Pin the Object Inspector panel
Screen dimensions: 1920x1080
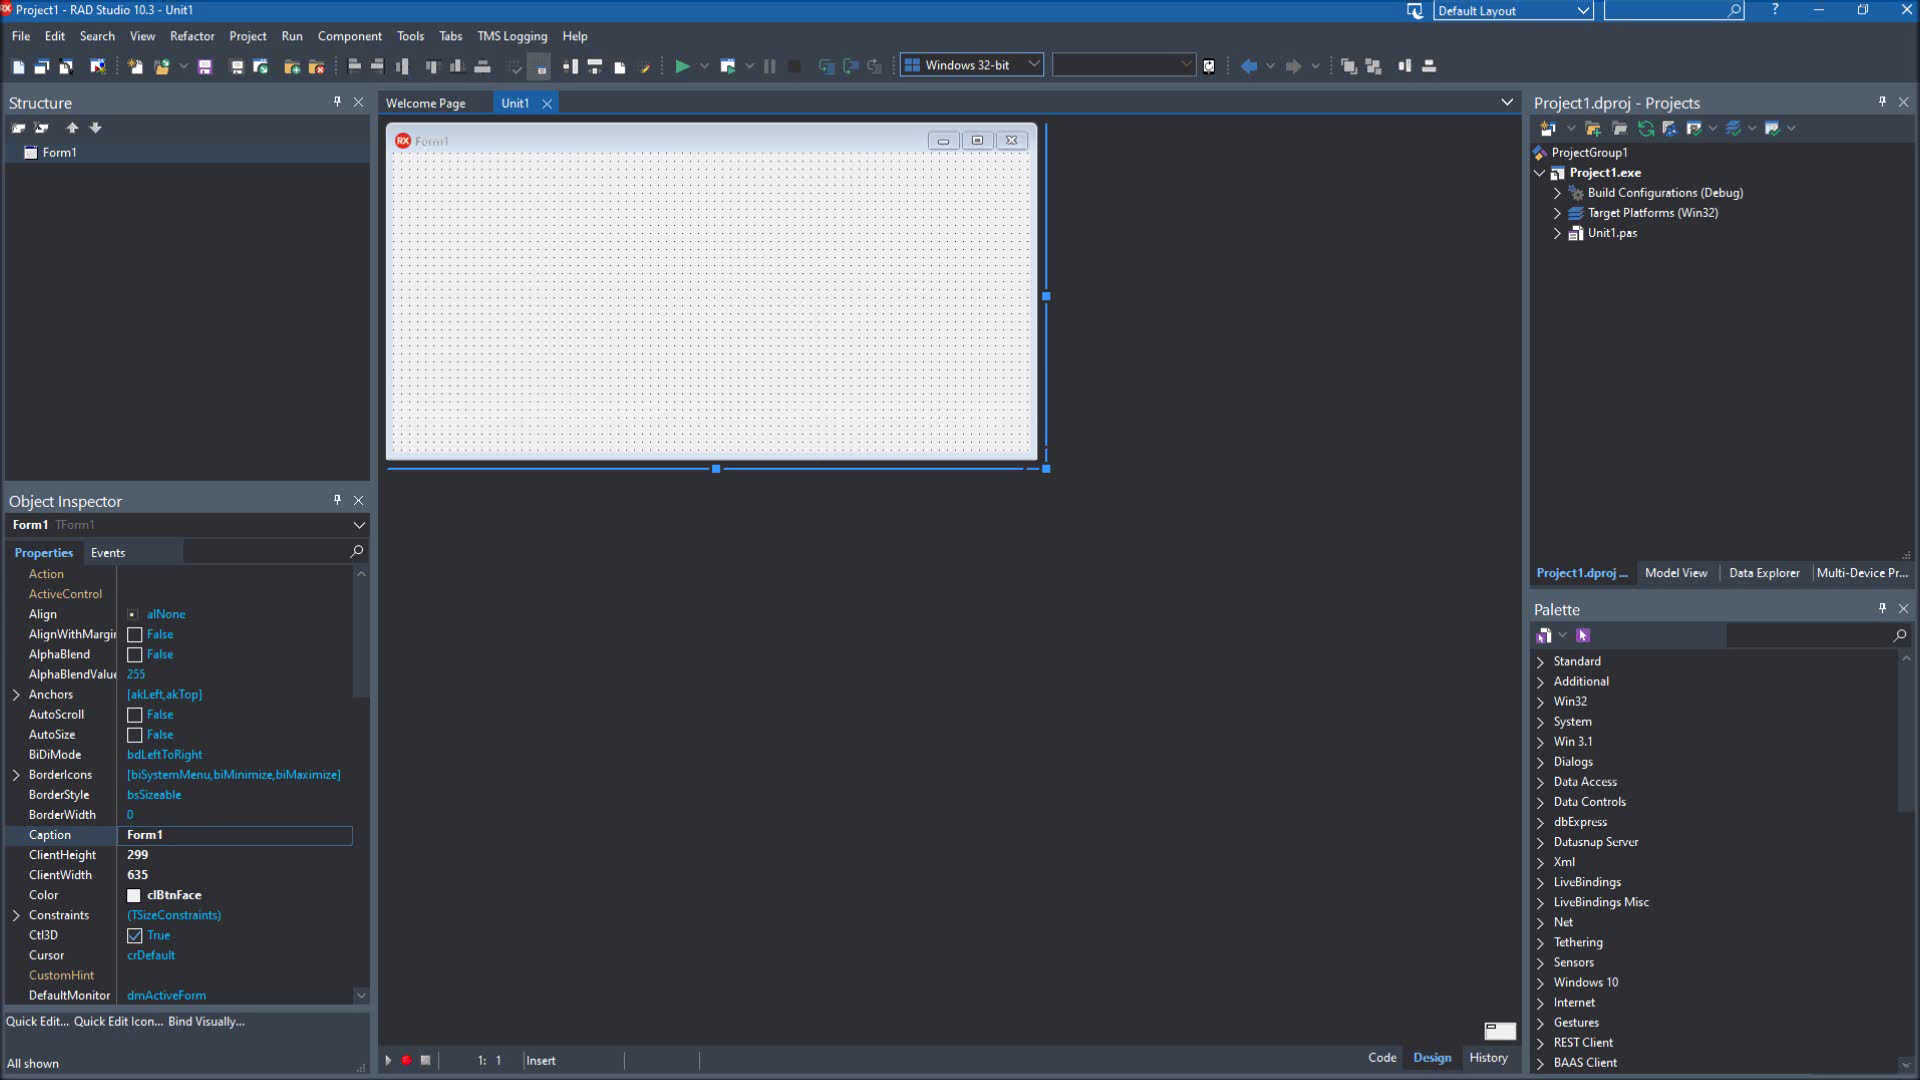coord(337,500)
